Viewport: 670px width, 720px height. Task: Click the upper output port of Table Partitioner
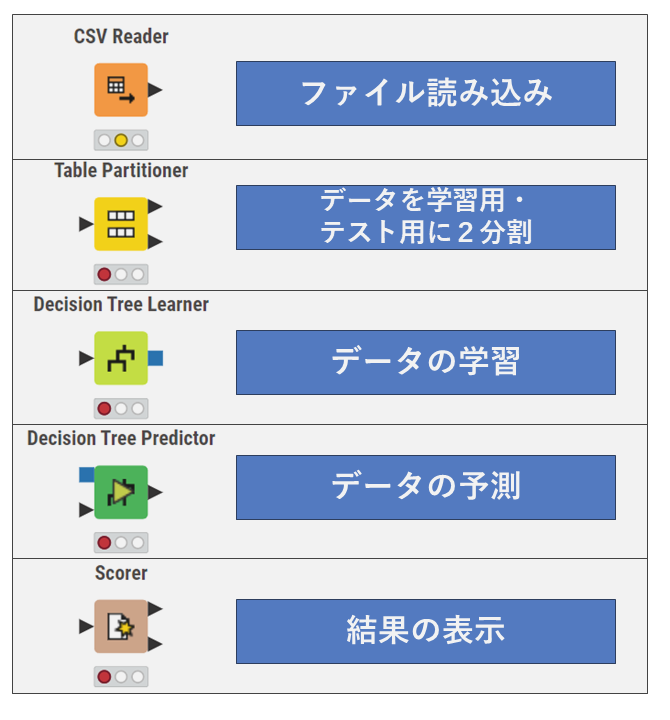pos(155,207)
